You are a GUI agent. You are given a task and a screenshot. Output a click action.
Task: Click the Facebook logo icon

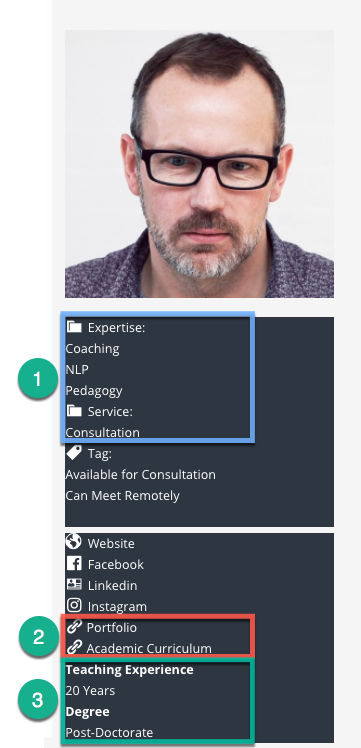coord(74,563)
